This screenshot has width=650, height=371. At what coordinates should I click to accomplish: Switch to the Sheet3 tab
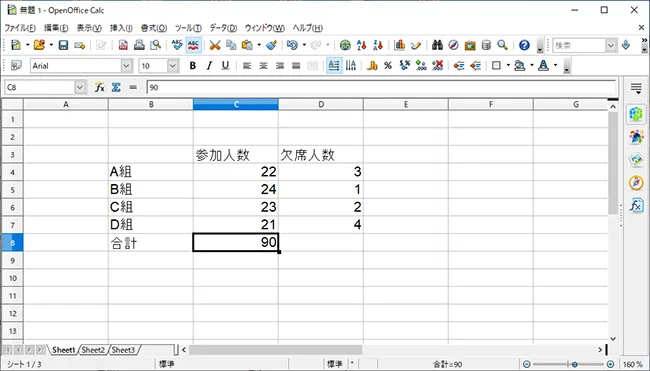click(123, 350)
